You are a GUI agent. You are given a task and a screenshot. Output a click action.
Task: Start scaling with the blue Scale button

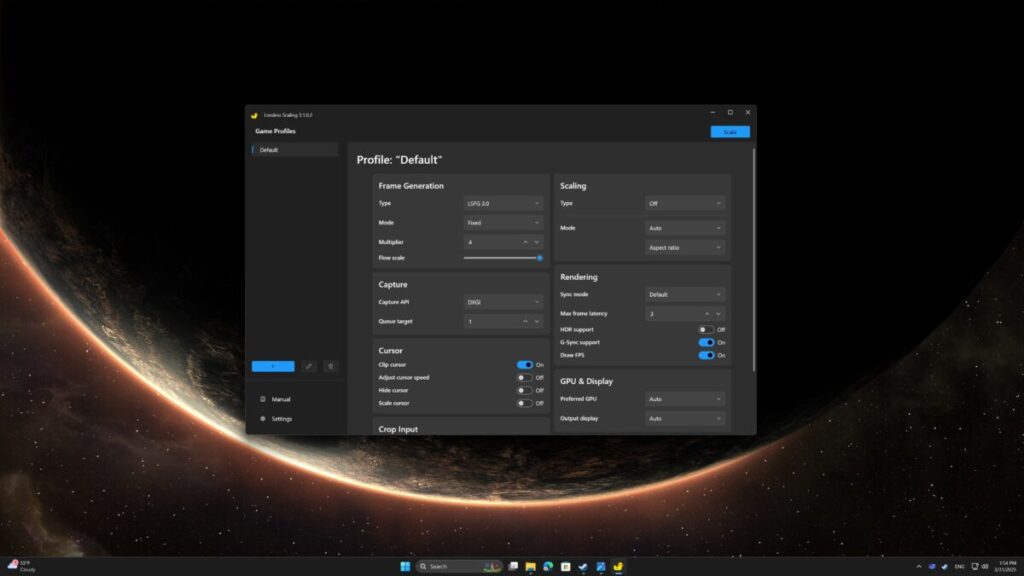point(730,132)
